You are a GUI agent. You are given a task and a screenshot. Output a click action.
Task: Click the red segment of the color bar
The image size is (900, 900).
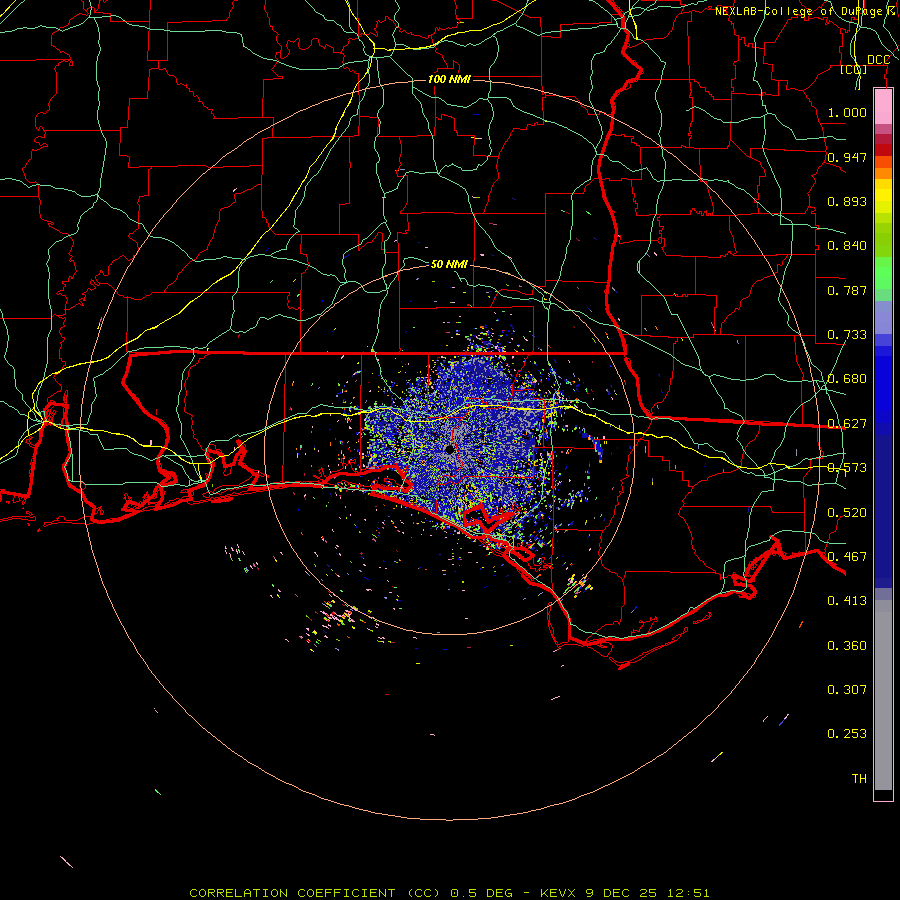(x=883, y=150)
